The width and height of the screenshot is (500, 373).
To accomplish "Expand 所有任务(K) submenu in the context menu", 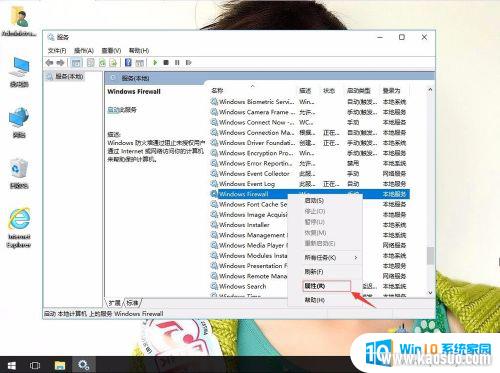I will point(325,258).
